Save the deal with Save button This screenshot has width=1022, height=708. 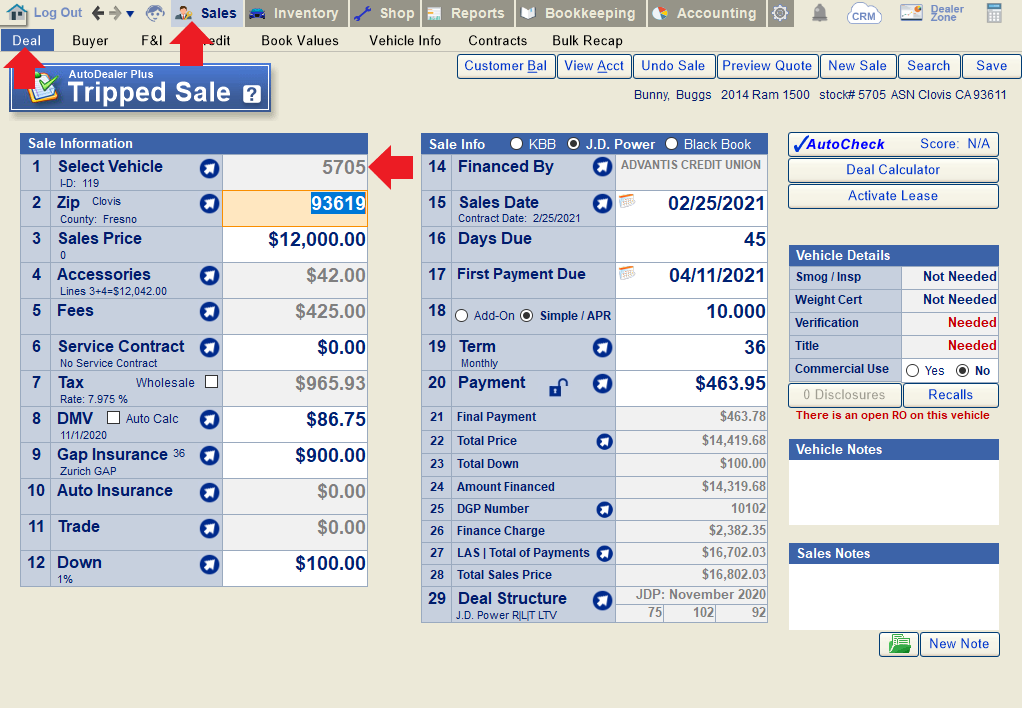click(x=991, y=66)
